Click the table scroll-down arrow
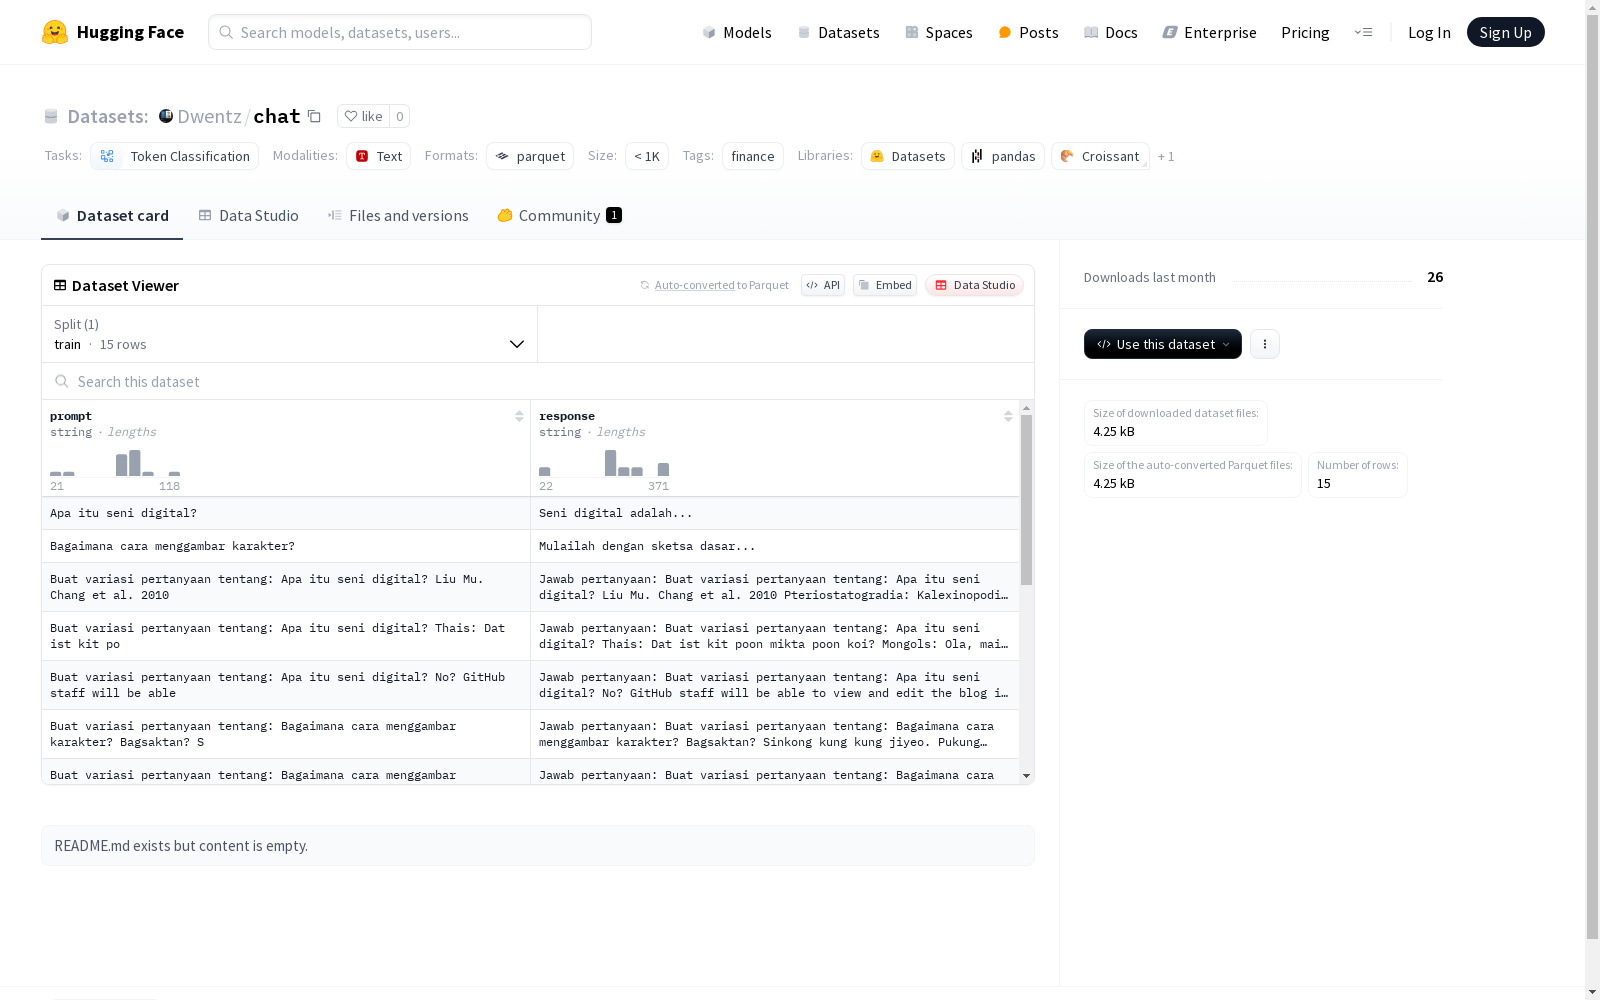The image size is (1600, 1000). [1026, 776]
